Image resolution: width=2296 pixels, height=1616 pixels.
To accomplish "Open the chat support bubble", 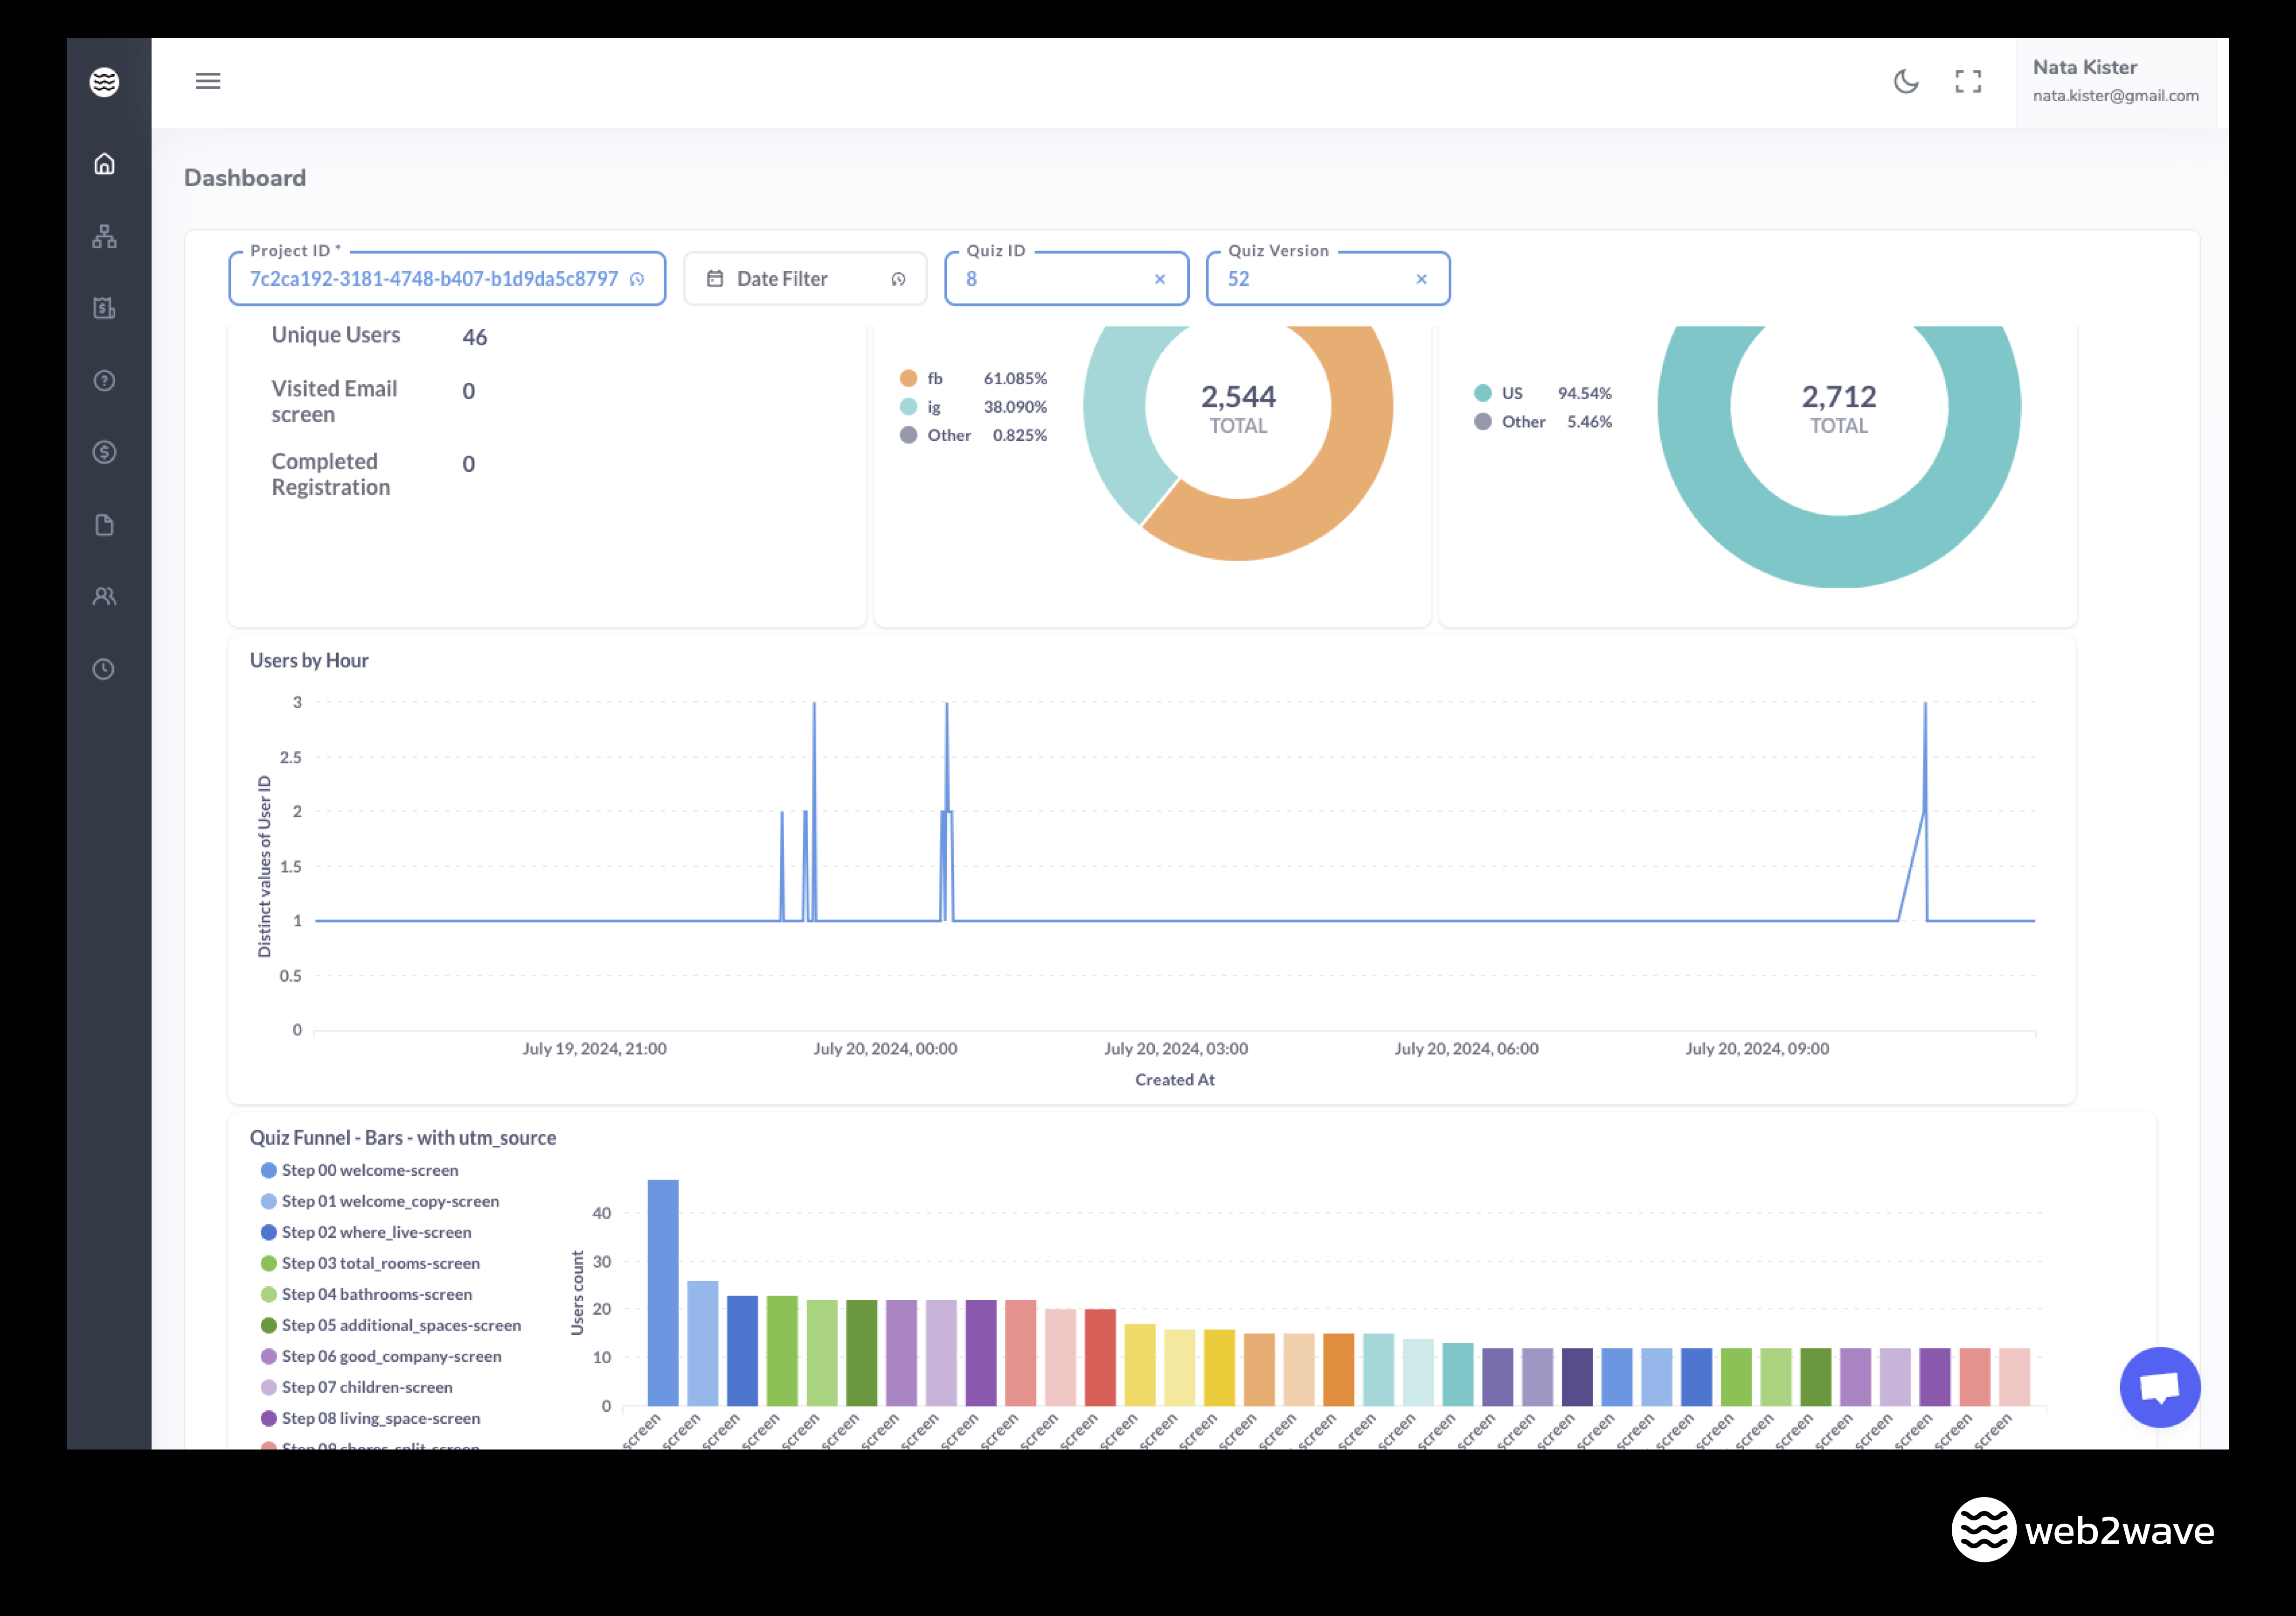I will pos(2159,1387).
